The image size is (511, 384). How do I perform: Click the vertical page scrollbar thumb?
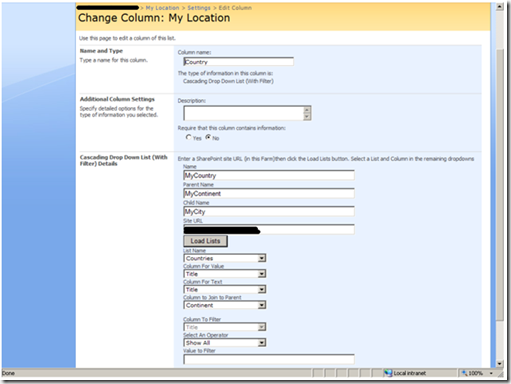pyautogui.click(x=499, y=185)
